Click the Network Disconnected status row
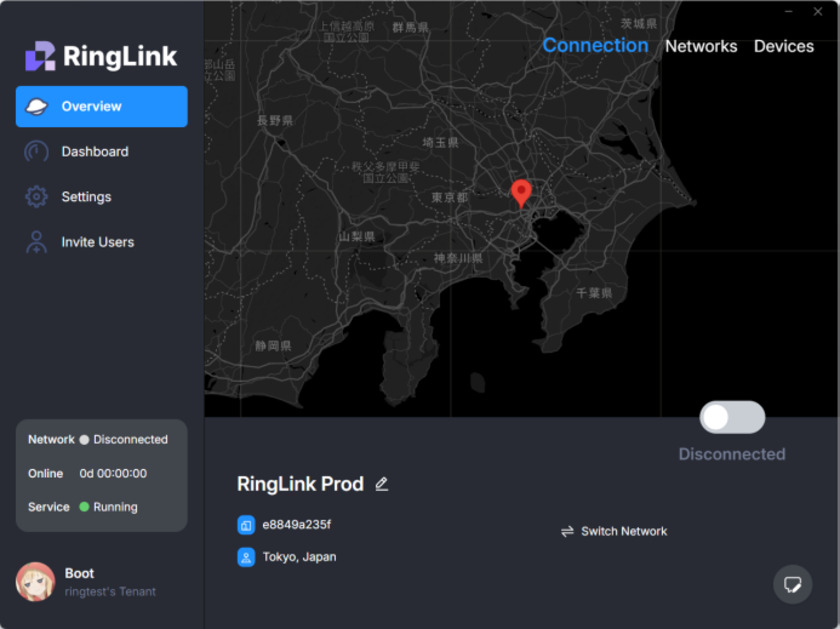 tap(98, 440)
